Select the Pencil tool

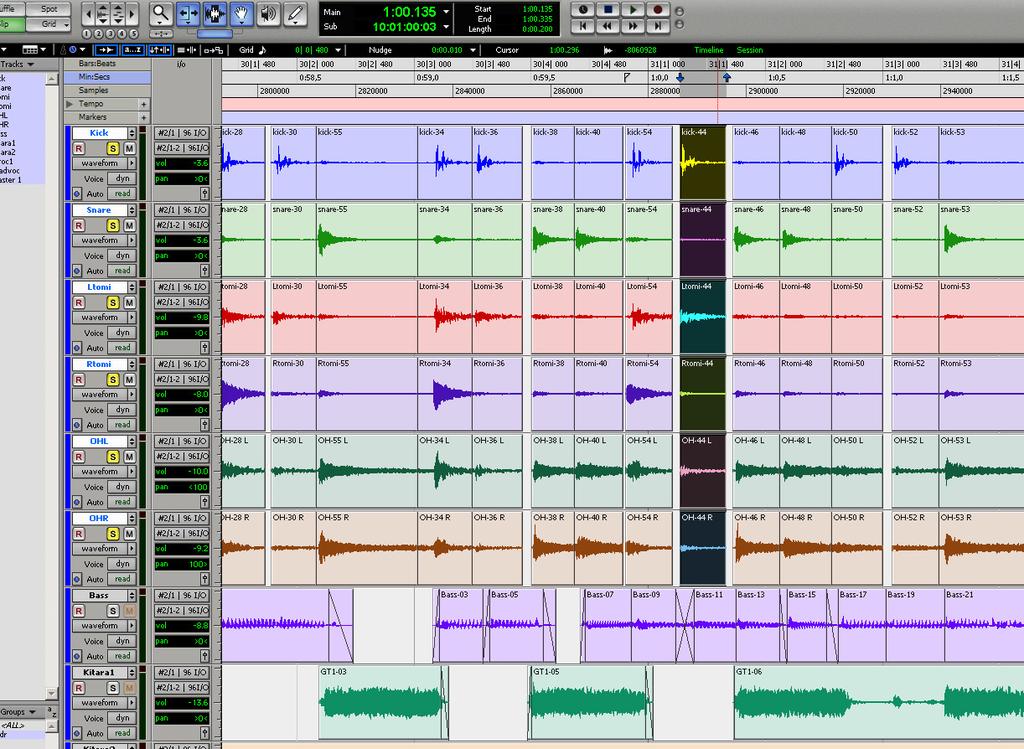pyautogui.click(x=295, y=14)
